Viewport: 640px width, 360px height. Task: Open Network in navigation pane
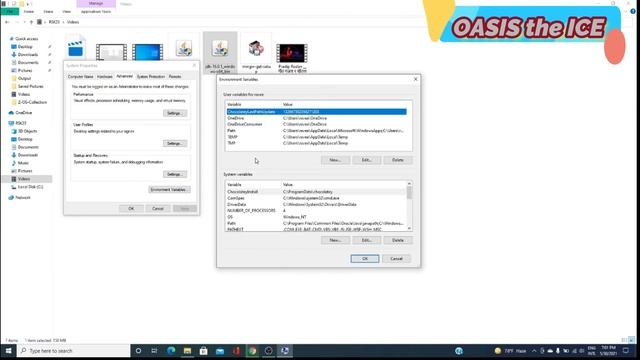[23, 198]
